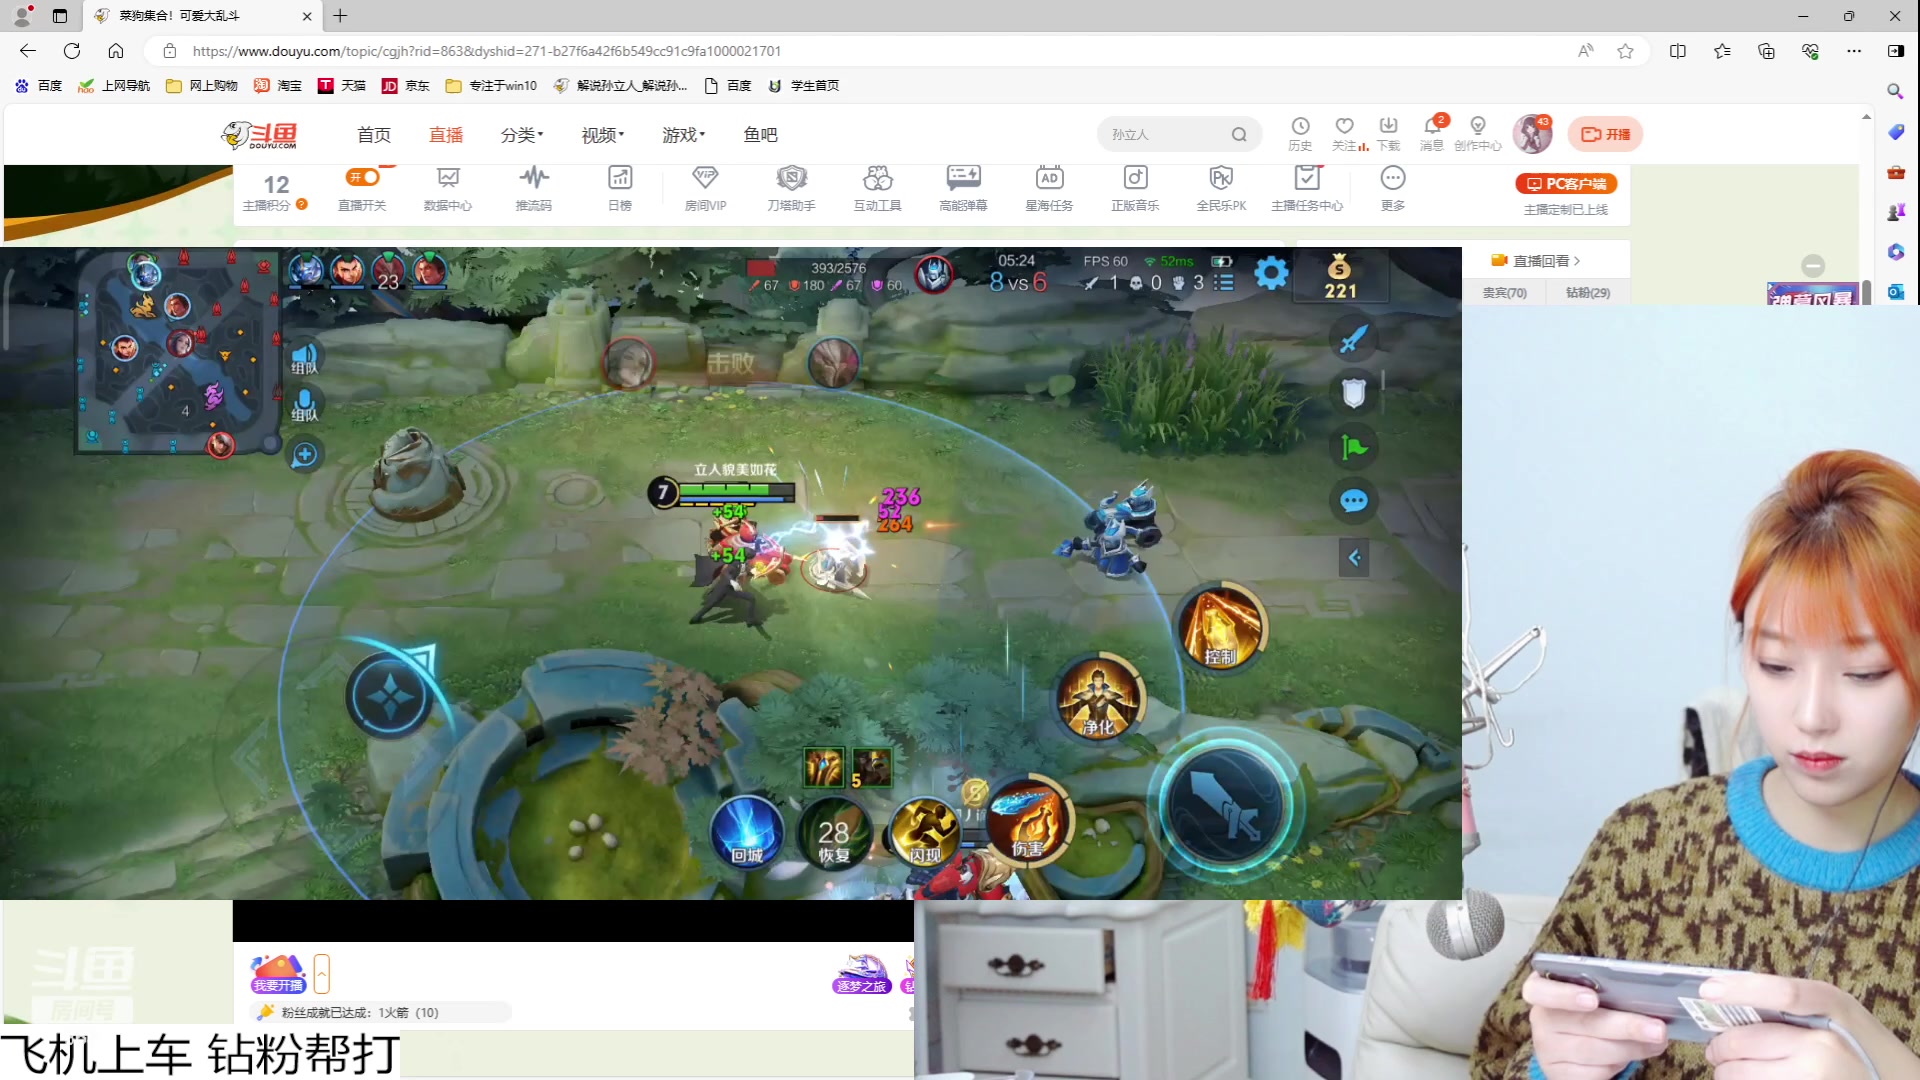1920x1080 pixels.
Task: Open 学生首页 bookmark
Action: click(804, 86)
